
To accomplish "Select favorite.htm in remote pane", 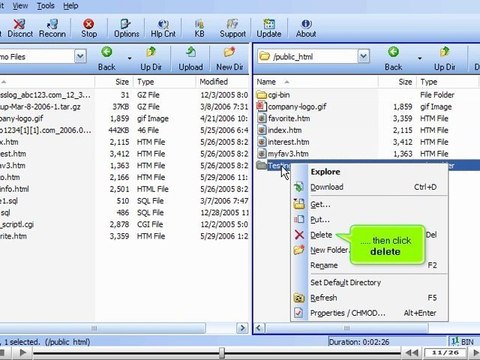I will click(x=289, y=119).
